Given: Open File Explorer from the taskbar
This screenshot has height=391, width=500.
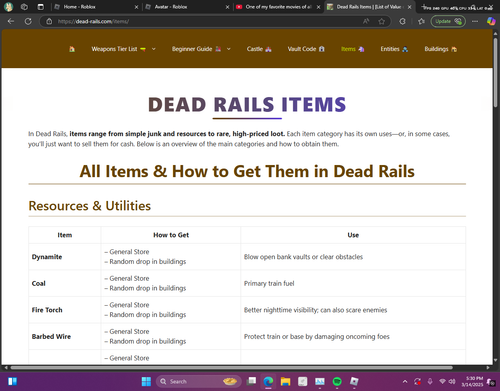Looking at the screenshot, I should tap(285, 381).
